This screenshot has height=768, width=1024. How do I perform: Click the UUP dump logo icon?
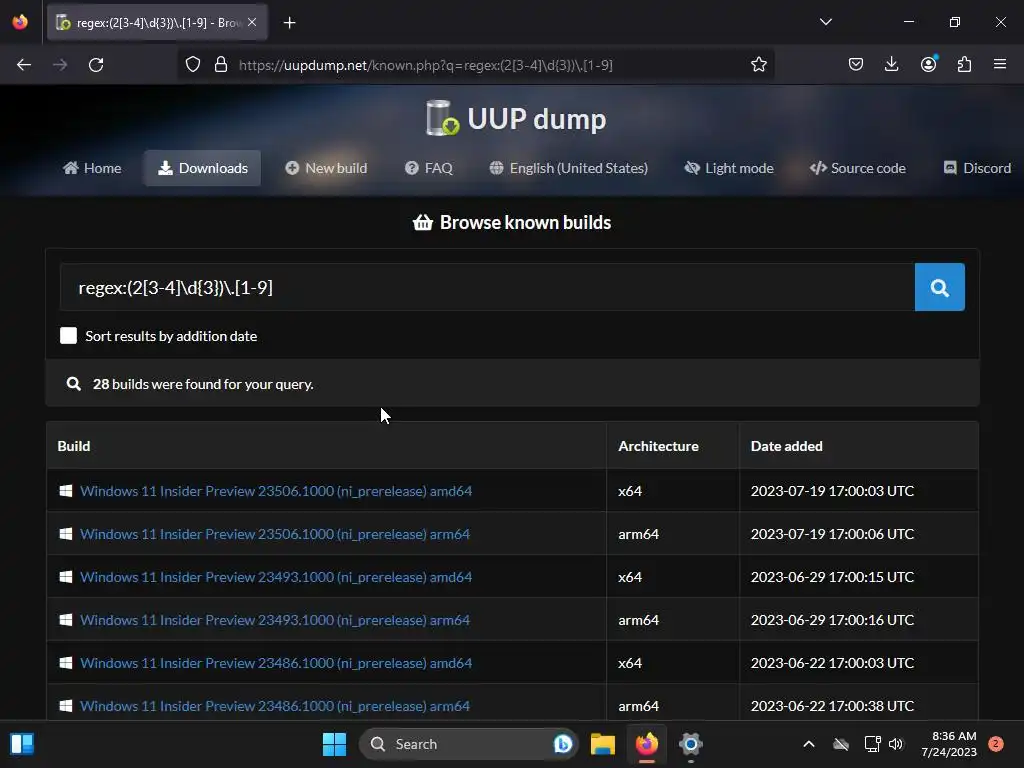(441, 118)
